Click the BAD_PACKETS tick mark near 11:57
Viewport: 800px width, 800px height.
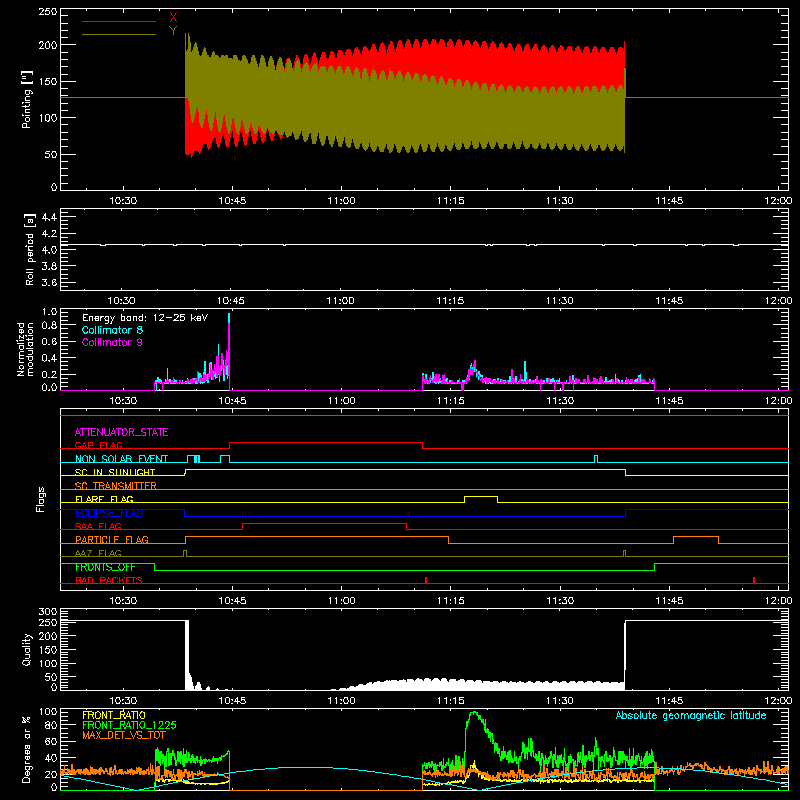coord(754,580)
